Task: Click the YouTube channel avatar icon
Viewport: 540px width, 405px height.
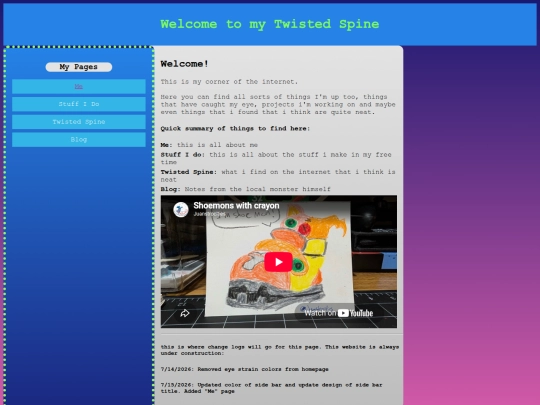Action: (181, 209)
